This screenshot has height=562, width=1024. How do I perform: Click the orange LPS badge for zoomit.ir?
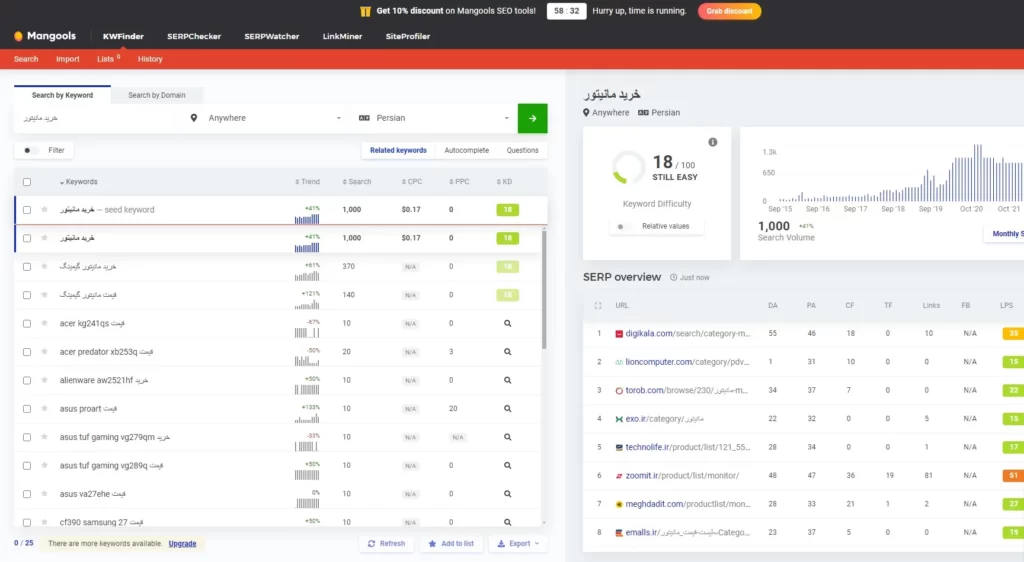point(1013,476)
